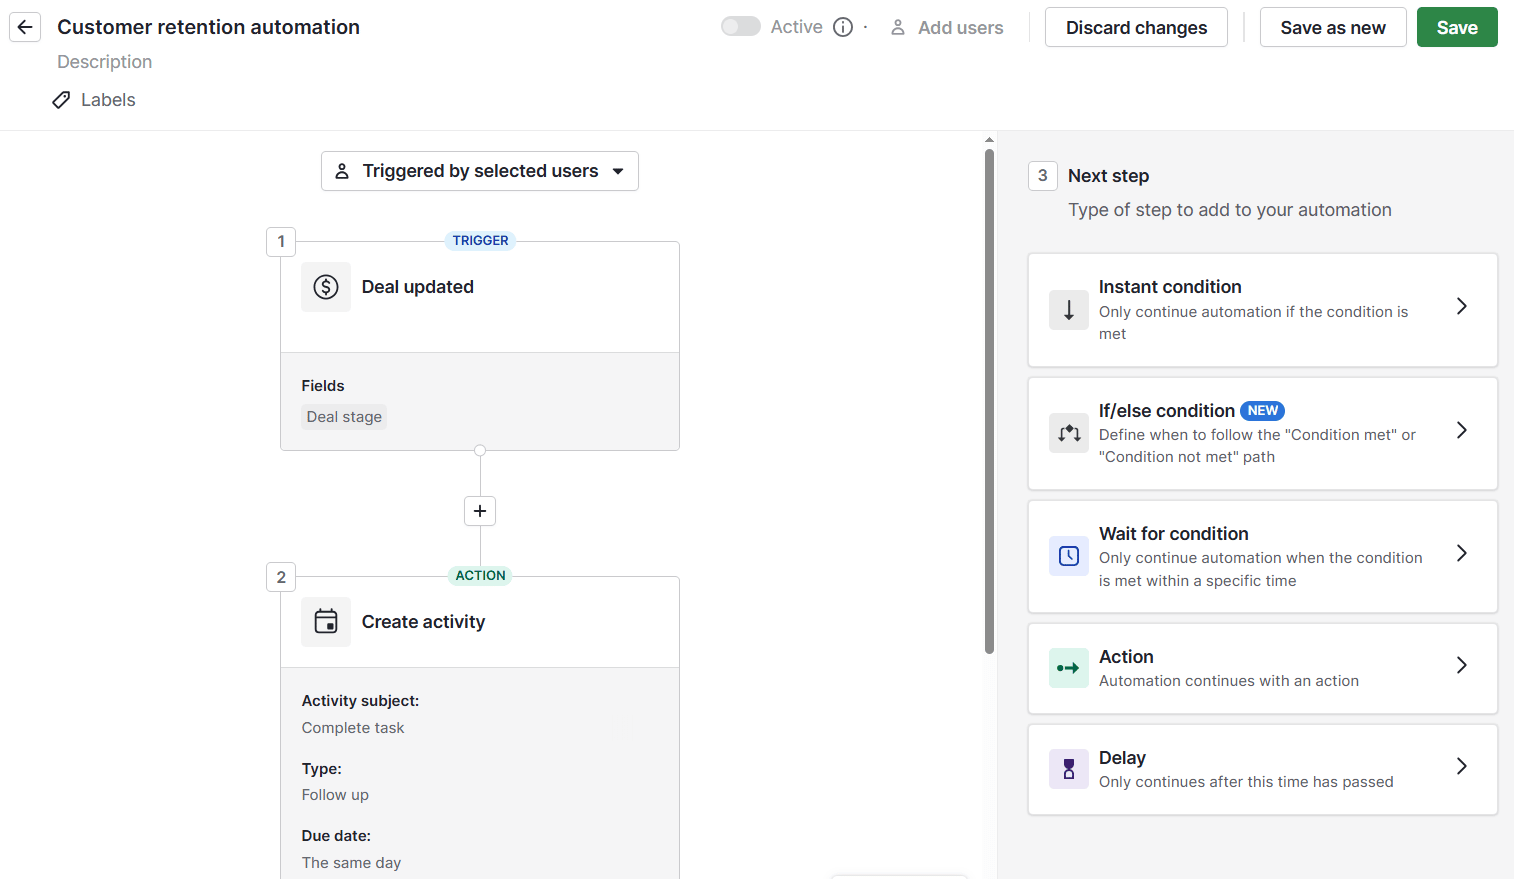Screen dimensions: 1514x879
Task: Select the Instant condition step type
Action: tap(1263, 310)
